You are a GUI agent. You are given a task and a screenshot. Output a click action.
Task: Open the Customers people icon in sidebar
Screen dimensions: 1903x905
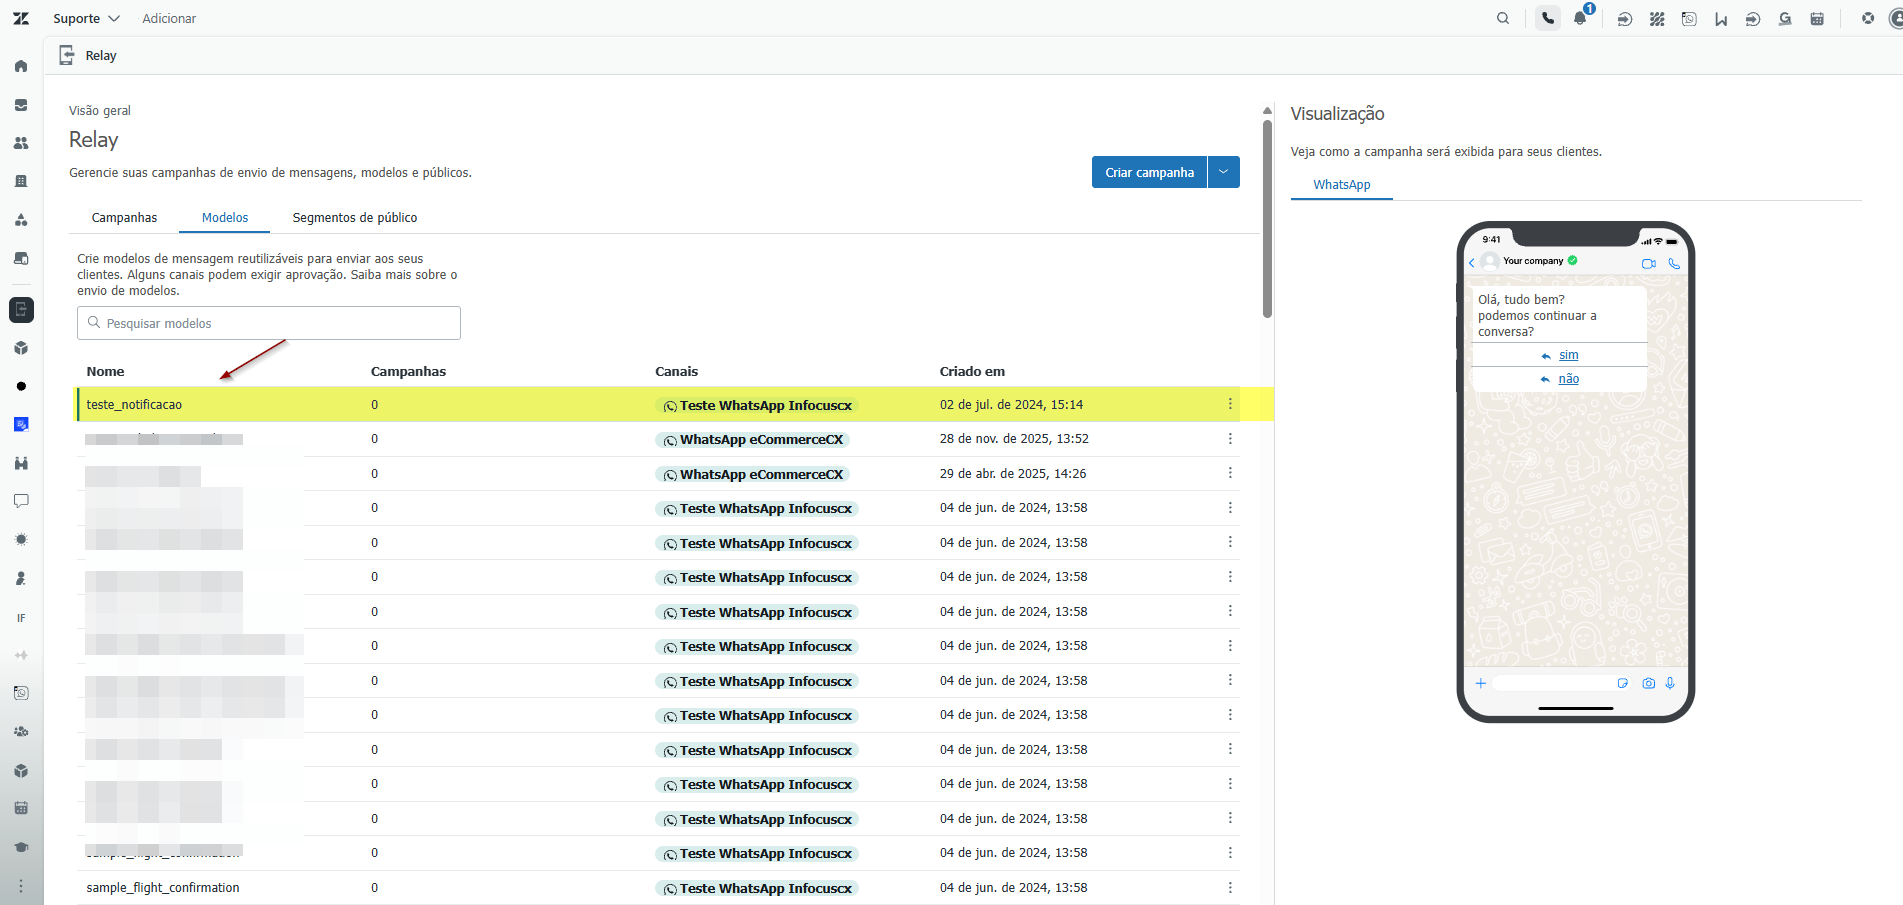(x=21, y=143)
